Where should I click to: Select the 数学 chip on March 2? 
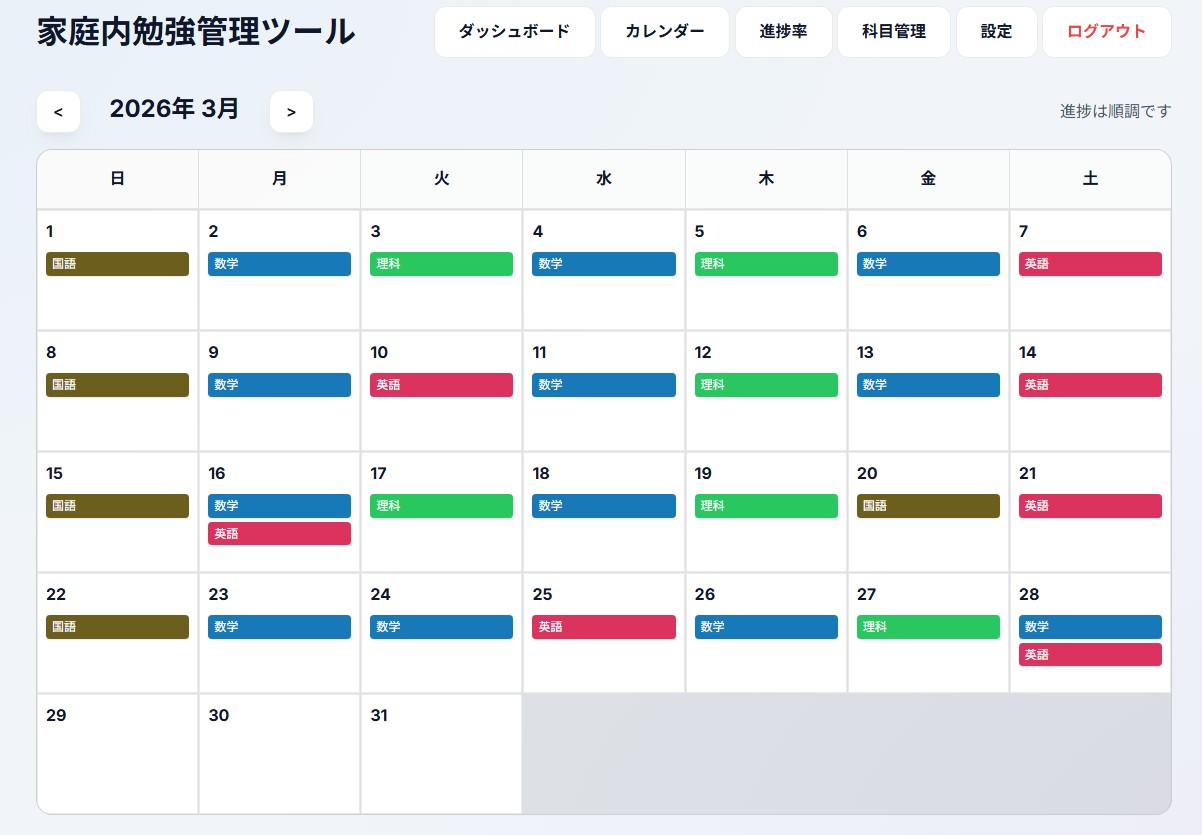(x=279, y=264)
